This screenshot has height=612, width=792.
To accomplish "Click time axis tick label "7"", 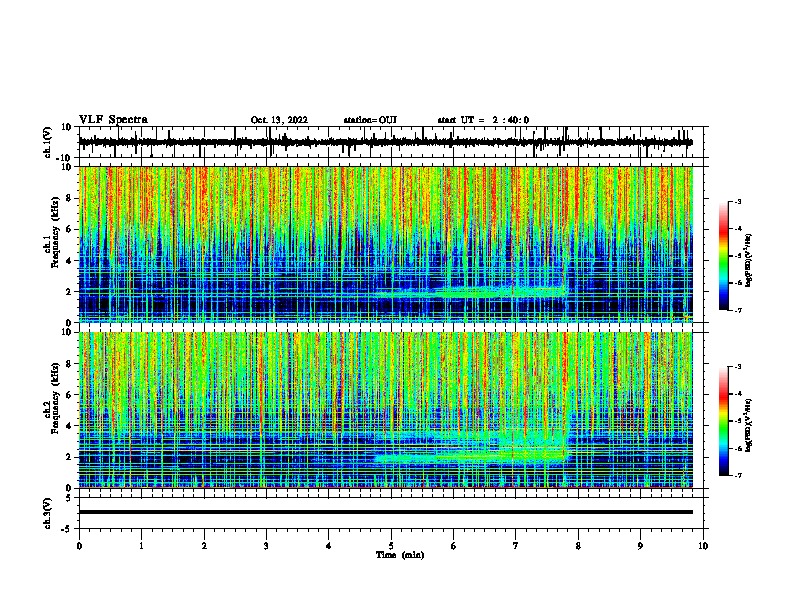I will click(x=516, y=546).
